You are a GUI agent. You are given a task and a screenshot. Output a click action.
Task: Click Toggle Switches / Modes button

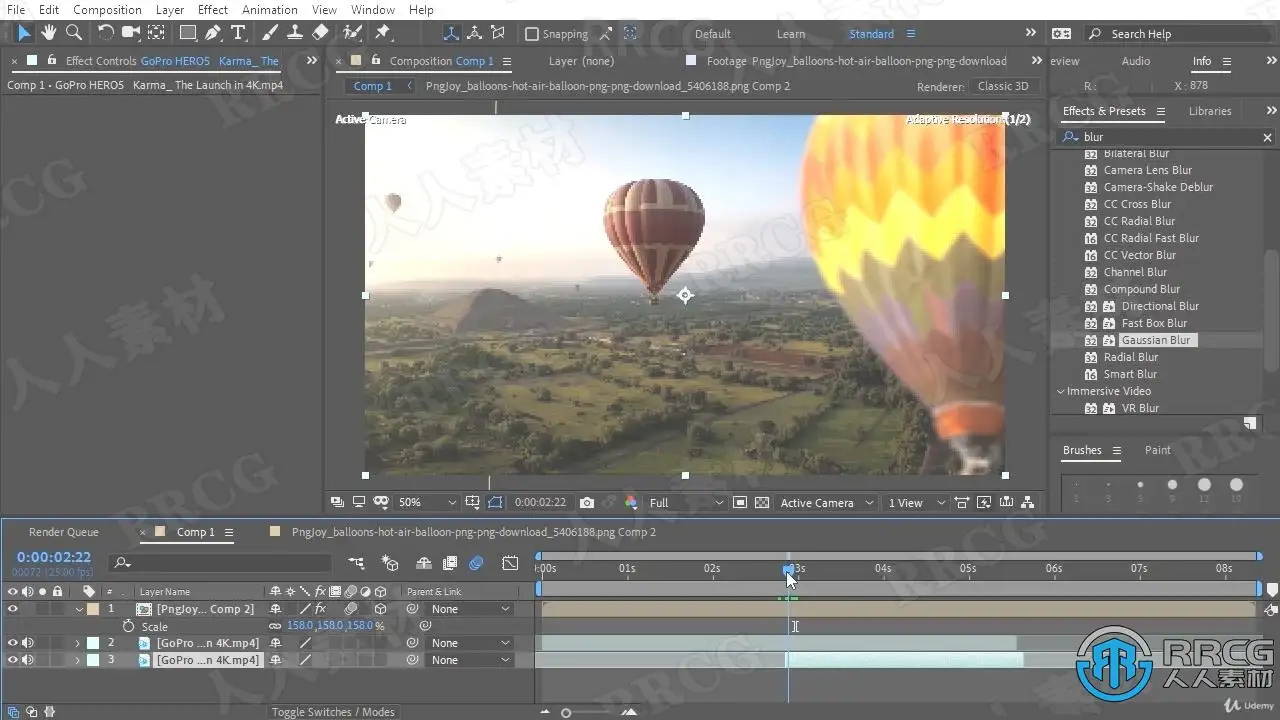(333, 712)
